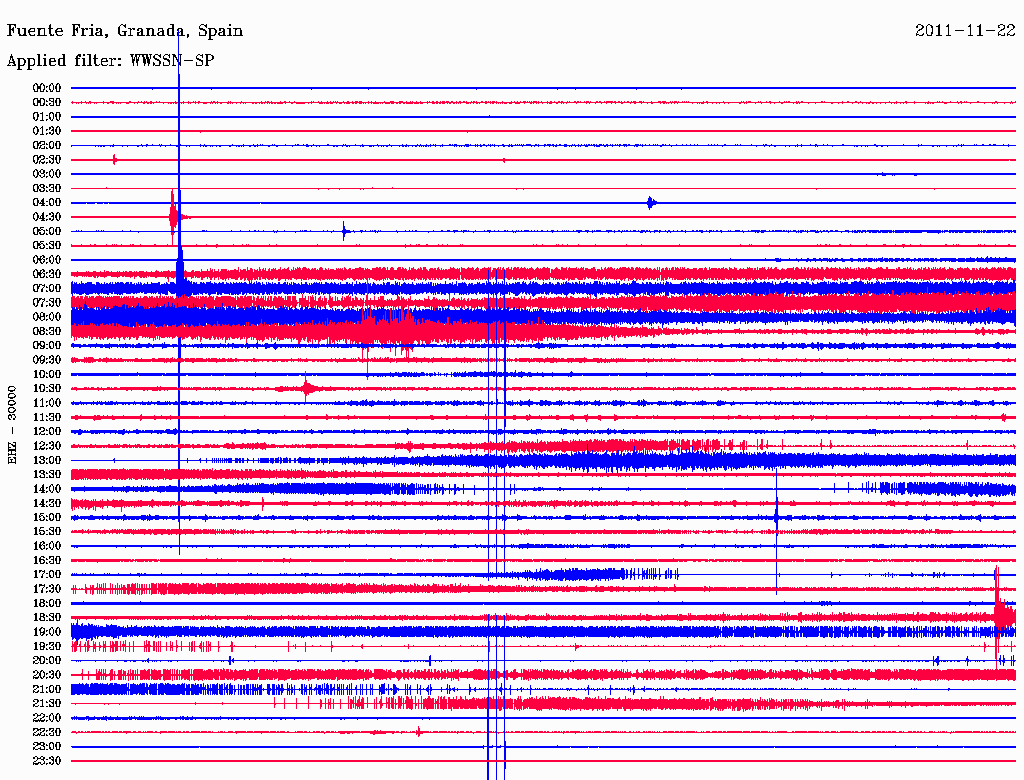Screen dimensions: 1024x780
Task: Select the 07:00 time label
Action: pos(47,288)
